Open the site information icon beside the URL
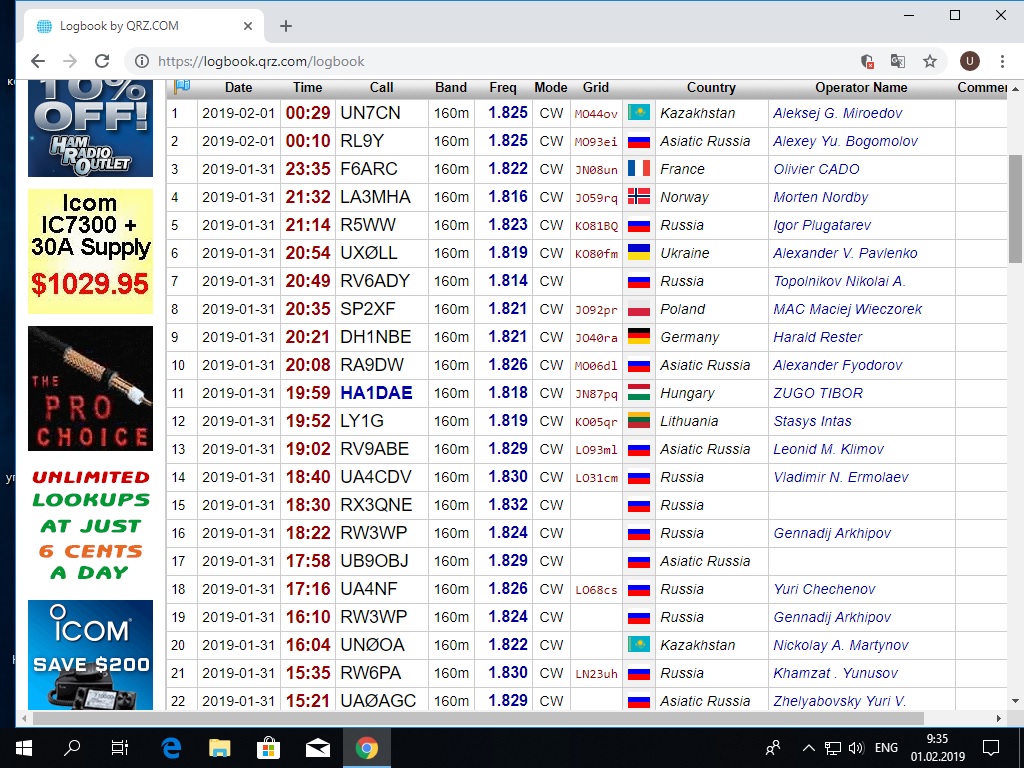1024x768 pixels. 142,61
